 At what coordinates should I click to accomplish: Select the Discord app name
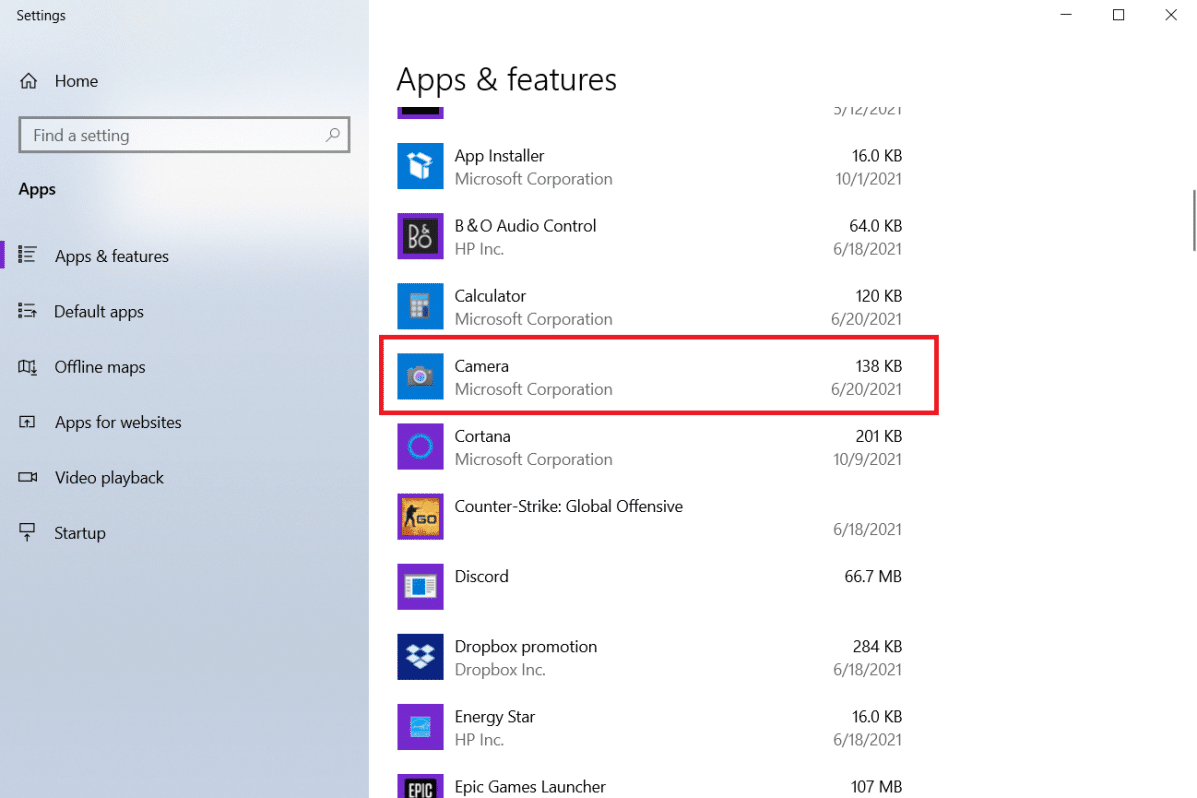click(x=482, y=577)
